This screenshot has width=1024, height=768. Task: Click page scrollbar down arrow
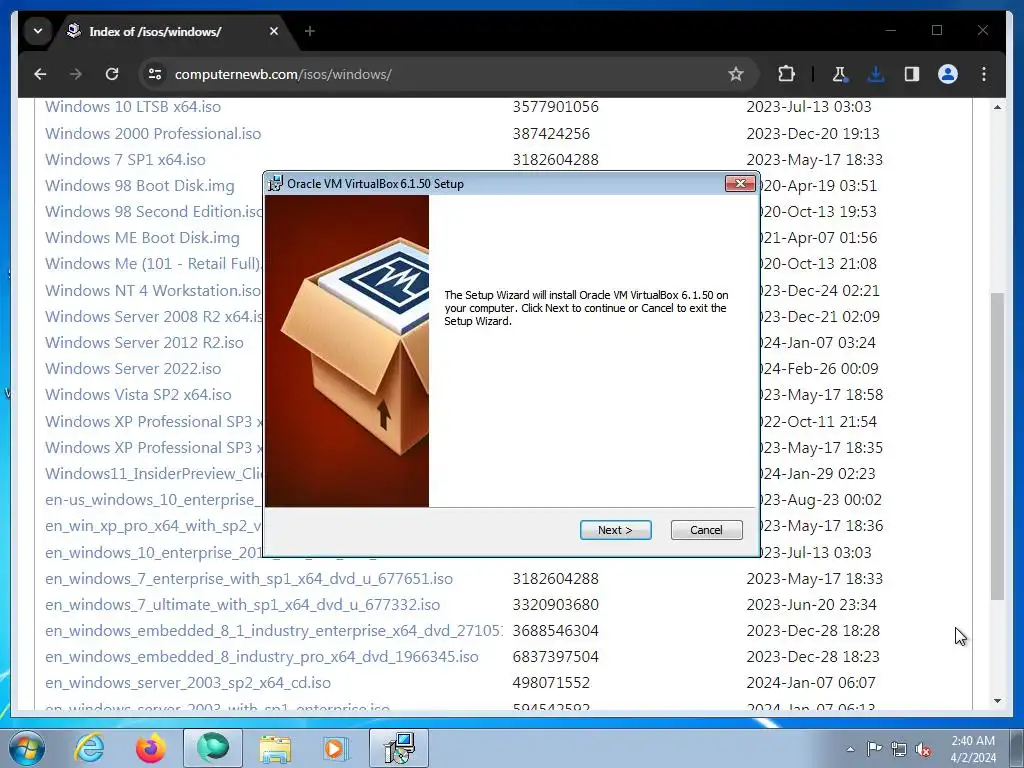[997, 701]
